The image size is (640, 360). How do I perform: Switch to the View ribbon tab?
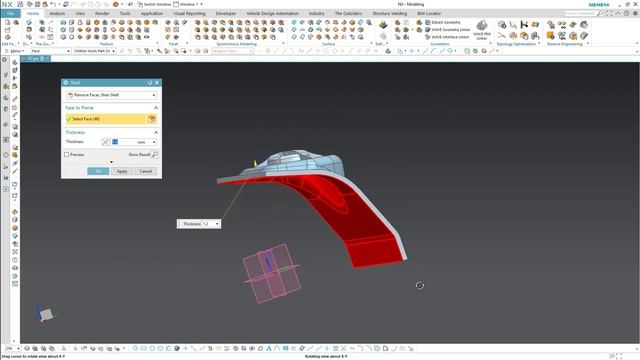(80, 13)
